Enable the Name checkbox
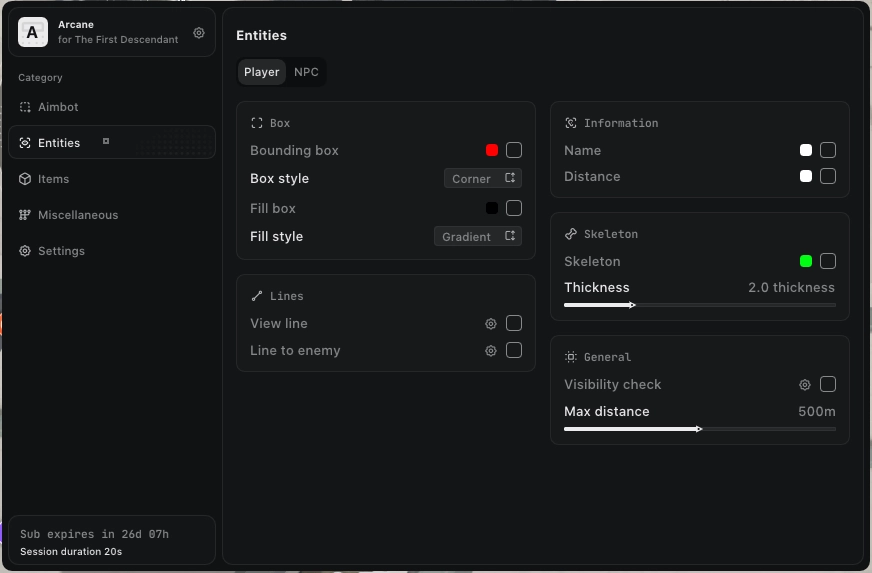 [x=828, y=150]
